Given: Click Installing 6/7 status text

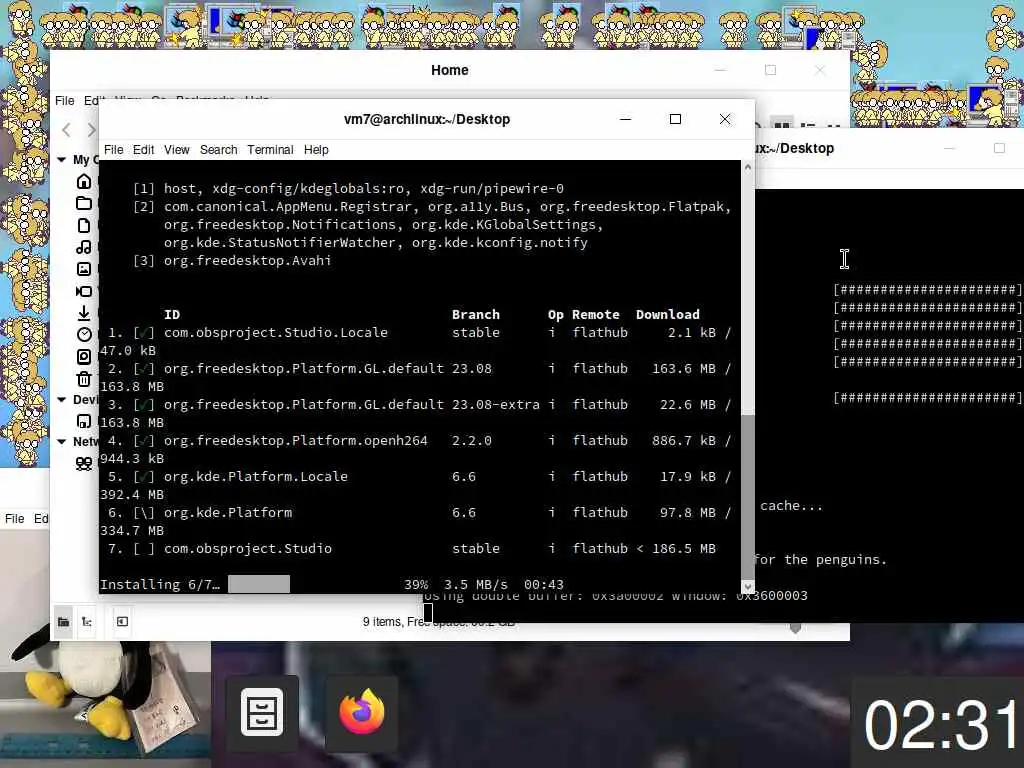Looking at the screenshot, I should tap(160, 584).
